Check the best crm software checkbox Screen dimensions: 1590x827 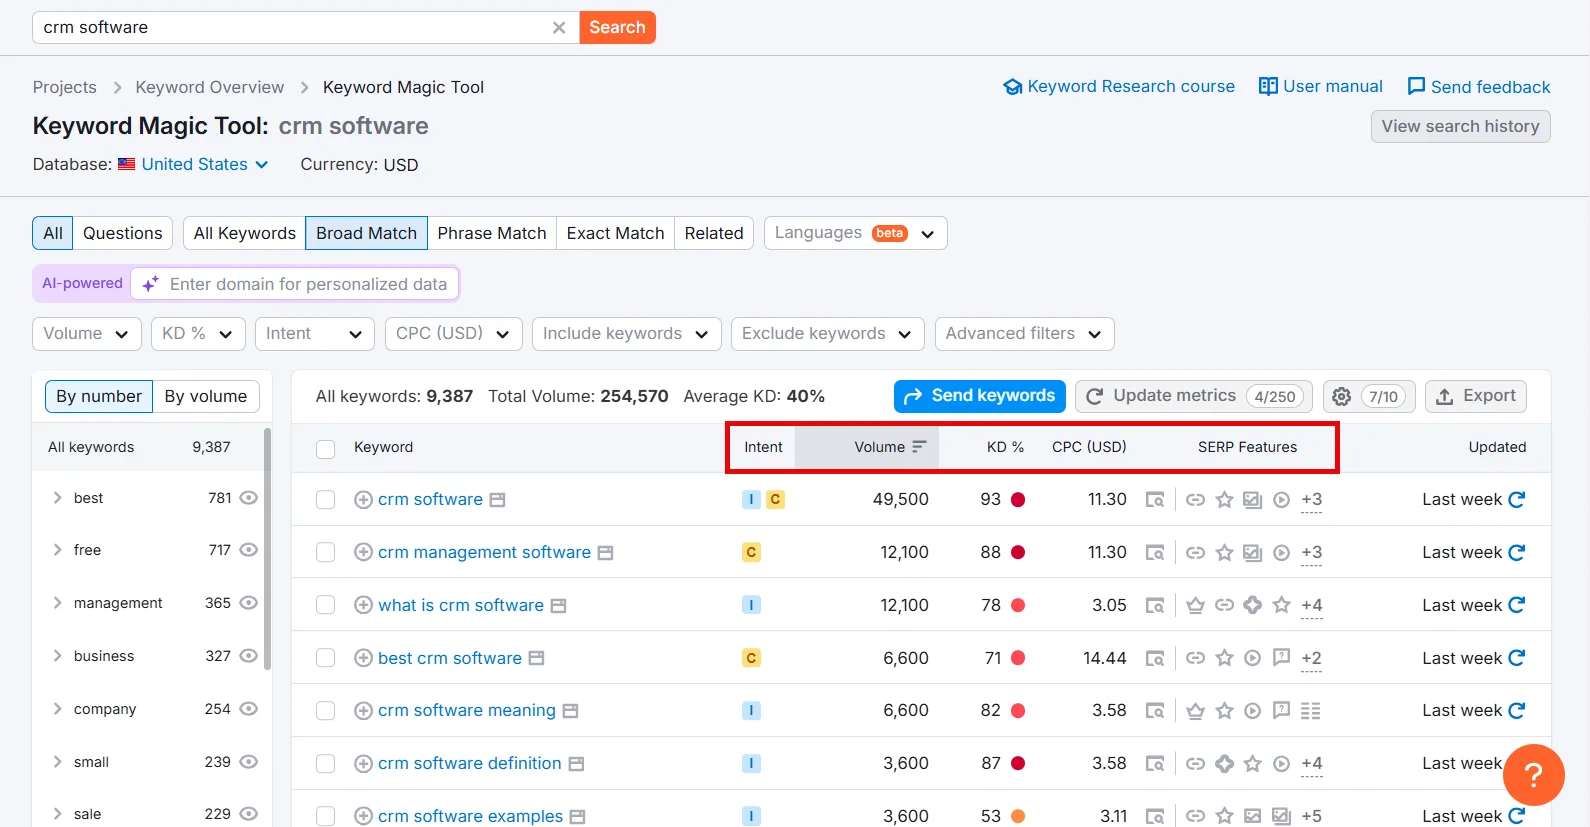click(x=325, y=658)
